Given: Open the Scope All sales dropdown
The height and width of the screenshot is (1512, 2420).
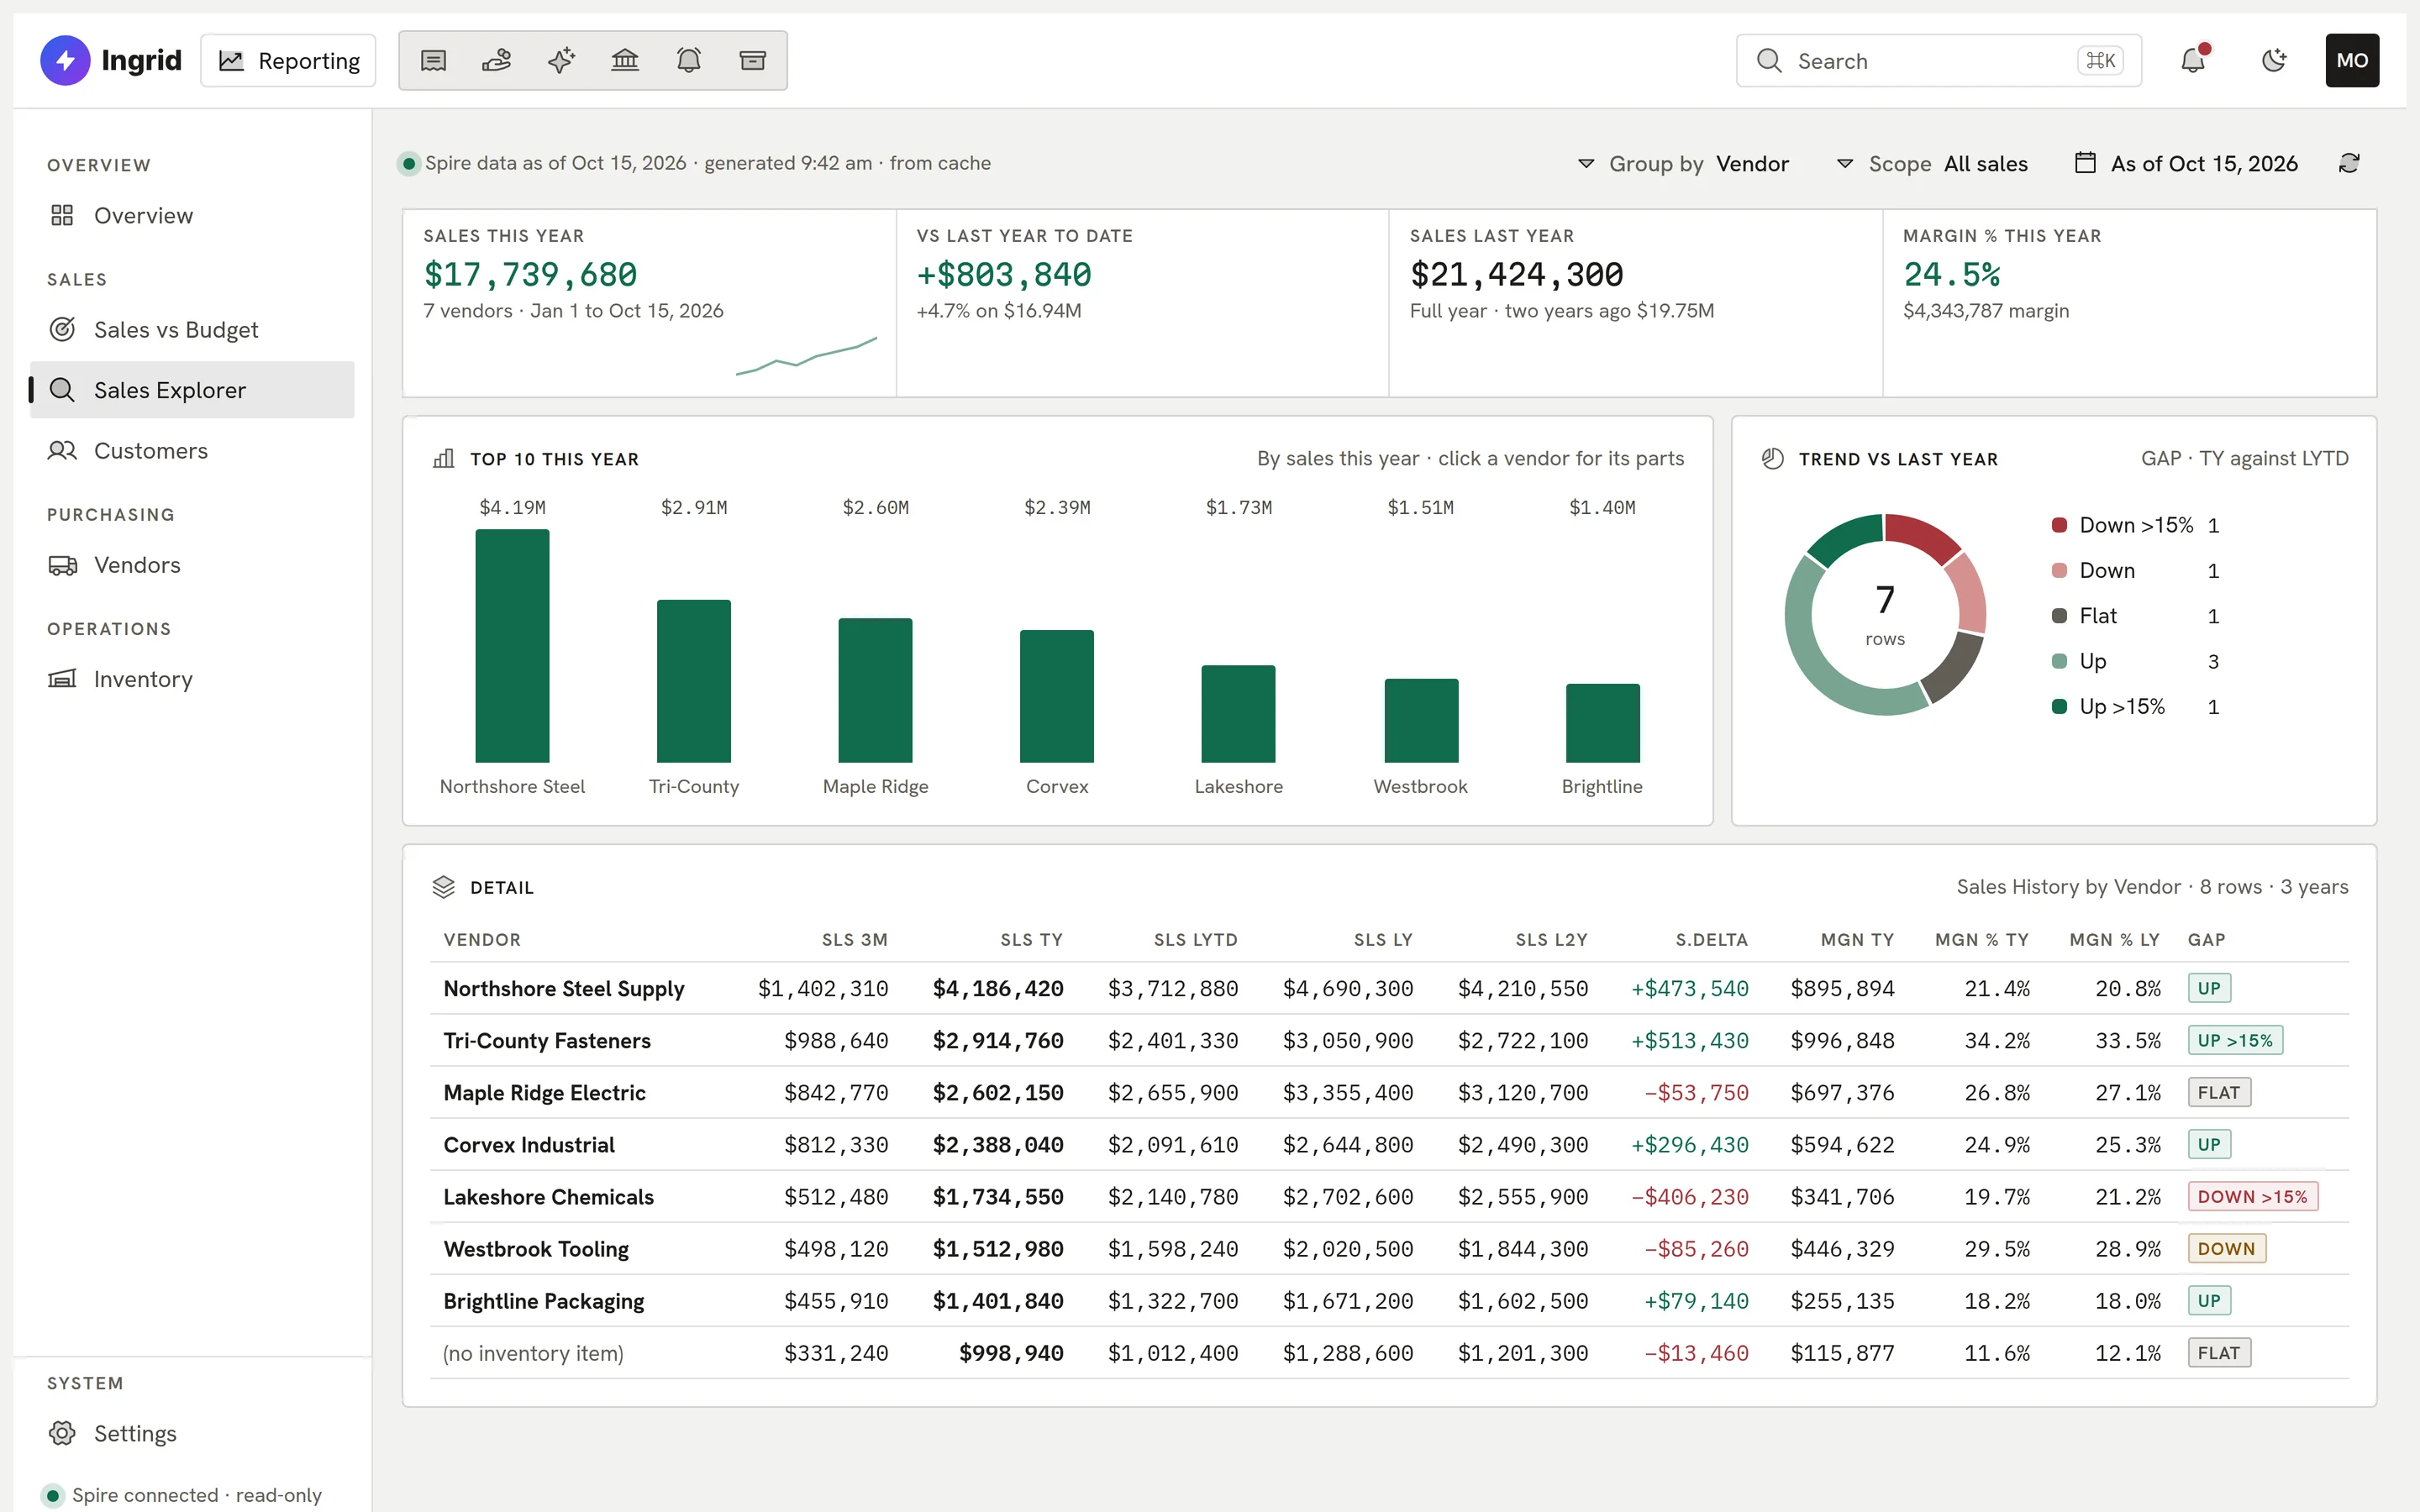Looking at the screenshot, I should (1932, 163).
